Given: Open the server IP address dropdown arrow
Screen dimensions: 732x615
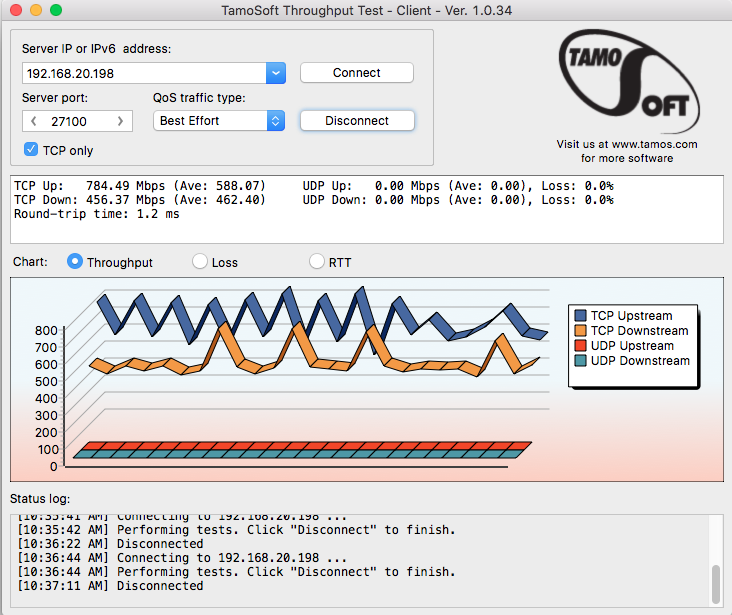Looking at the screenshot, I should [275, 73].
